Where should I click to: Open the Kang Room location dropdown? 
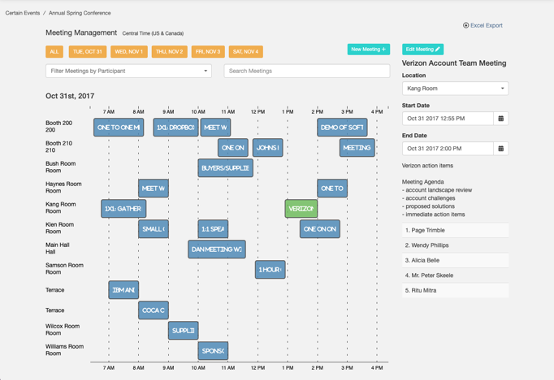[x=455, y=88]
